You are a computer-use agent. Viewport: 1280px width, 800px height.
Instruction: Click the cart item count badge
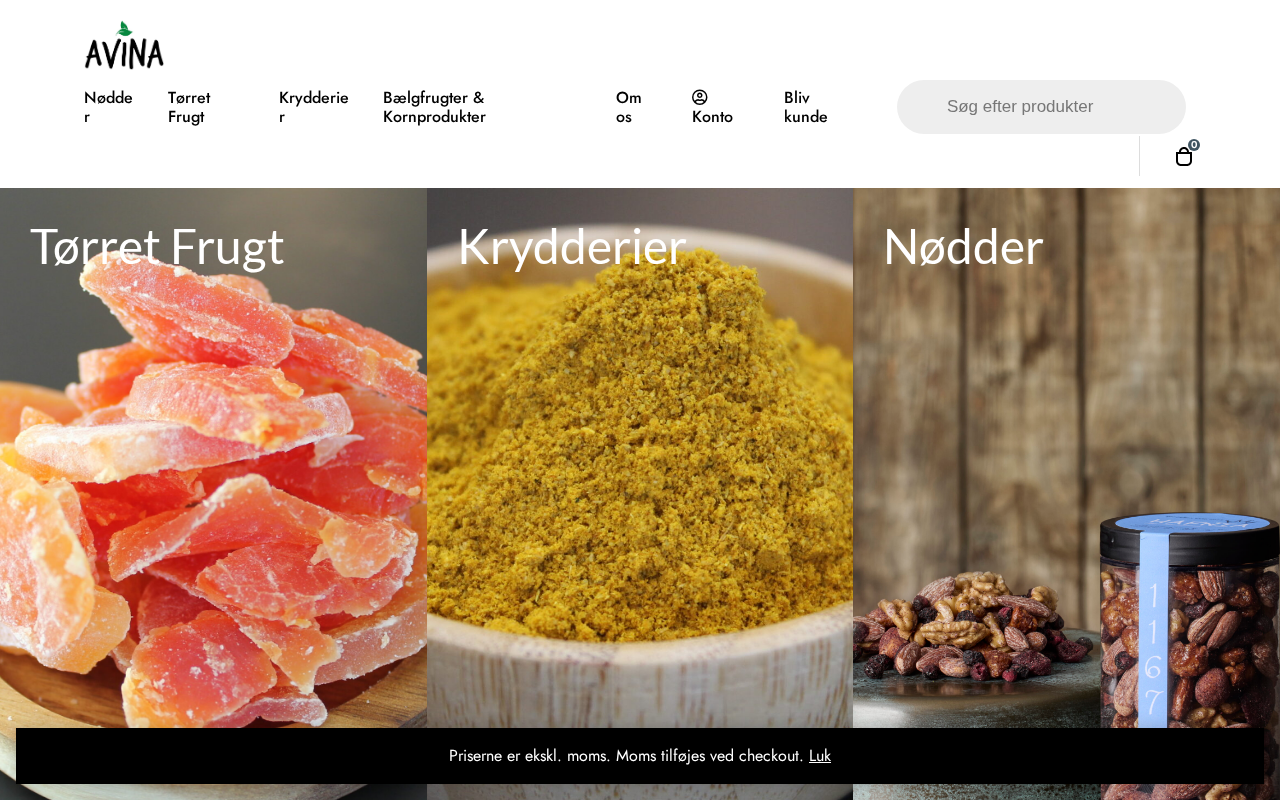(x=1194, y=145)
